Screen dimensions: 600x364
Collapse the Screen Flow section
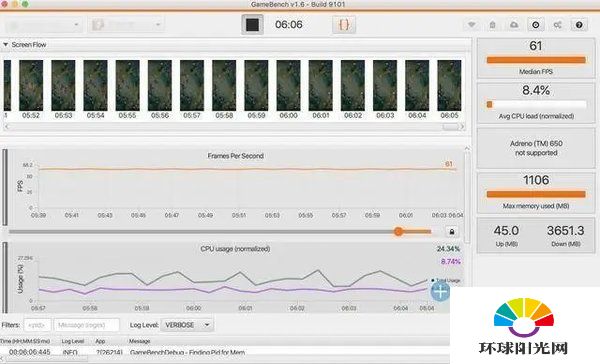(x=5, y=45)
